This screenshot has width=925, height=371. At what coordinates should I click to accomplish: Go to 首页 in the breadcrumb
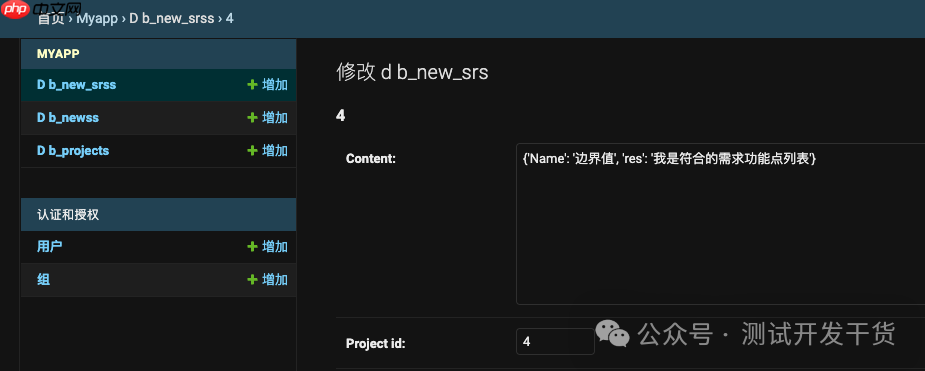coord(51,18)
